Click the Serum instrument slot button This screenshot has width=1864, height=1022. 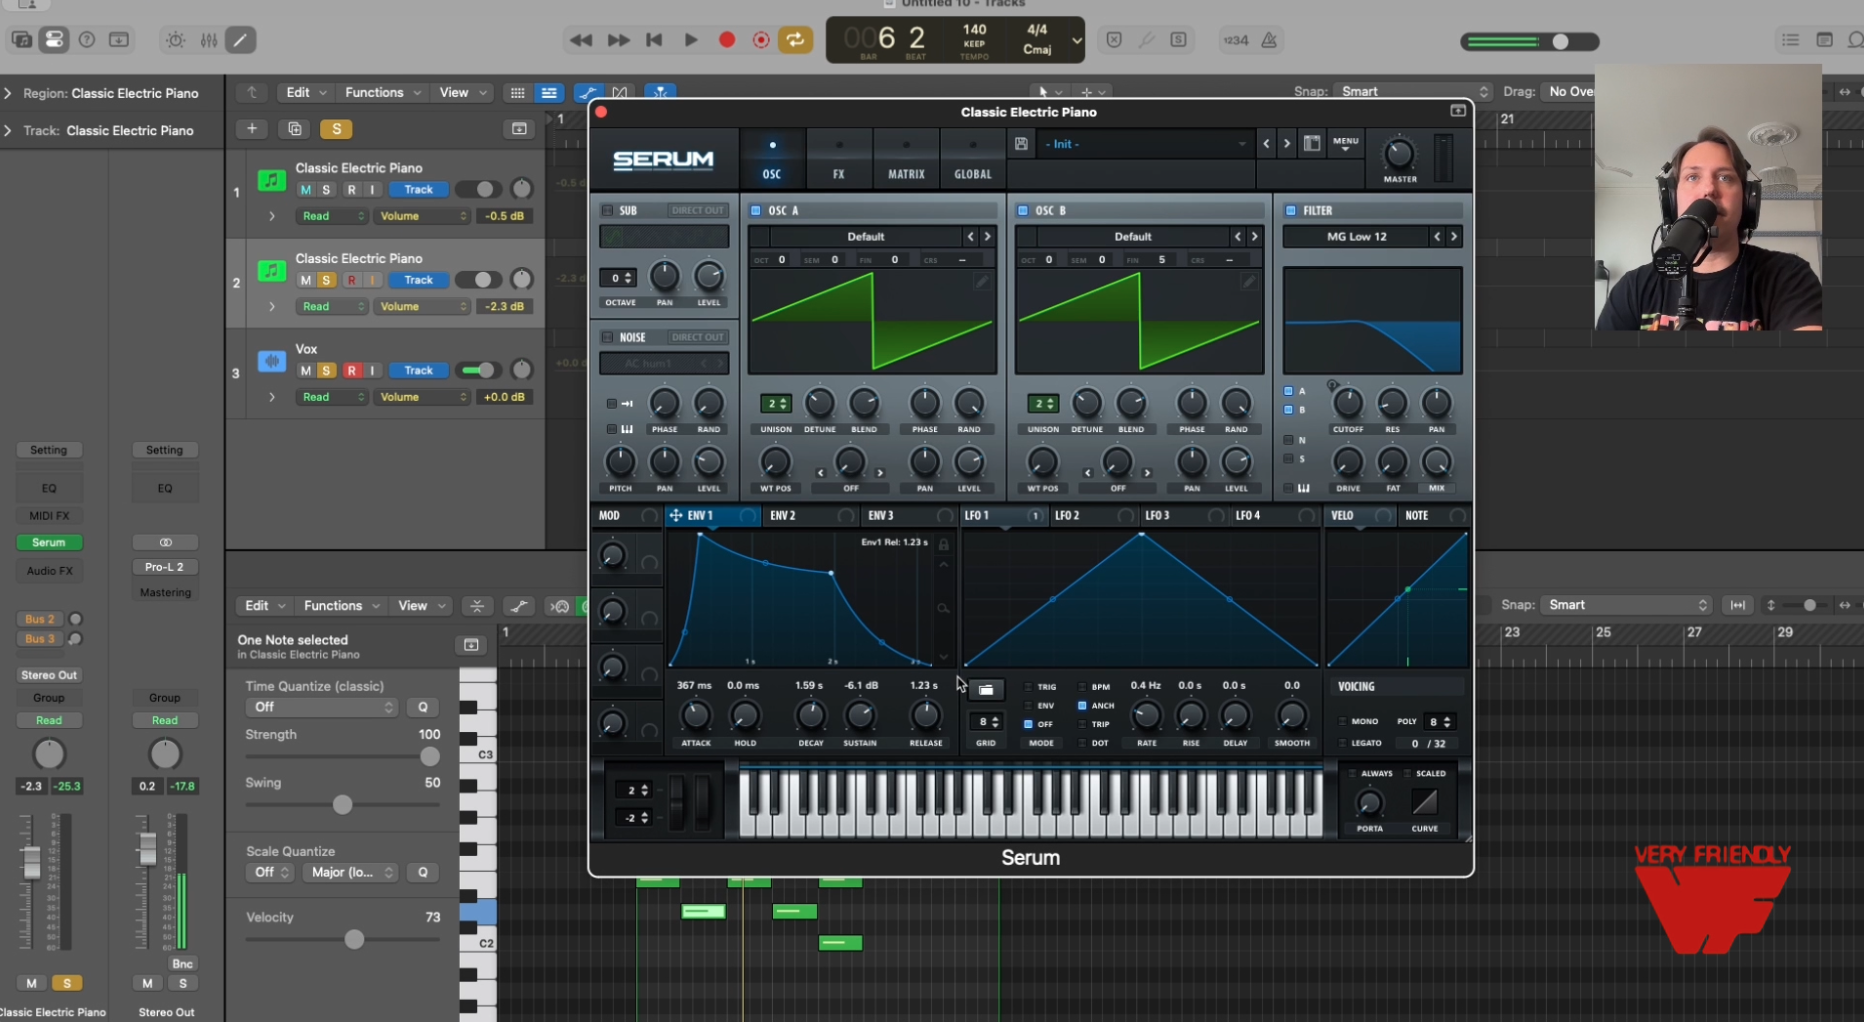[48, 543]
